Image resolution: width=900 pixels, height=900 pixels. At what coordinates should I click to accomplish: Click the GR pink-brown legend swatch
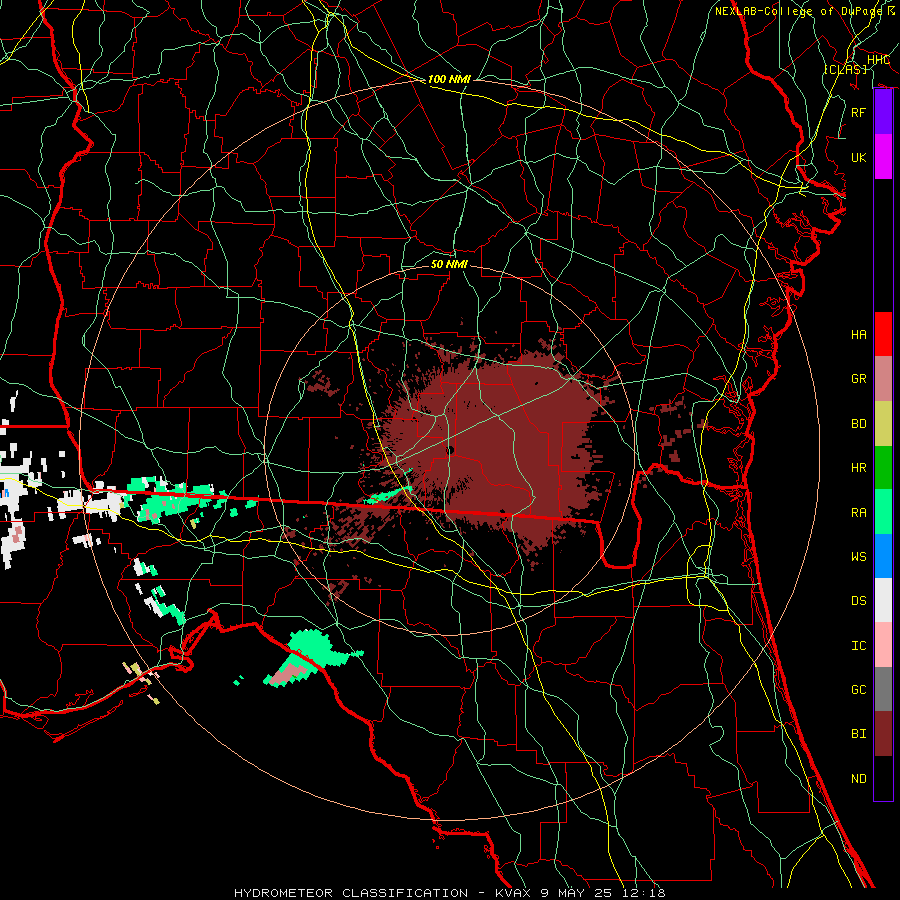click(883, 379)
